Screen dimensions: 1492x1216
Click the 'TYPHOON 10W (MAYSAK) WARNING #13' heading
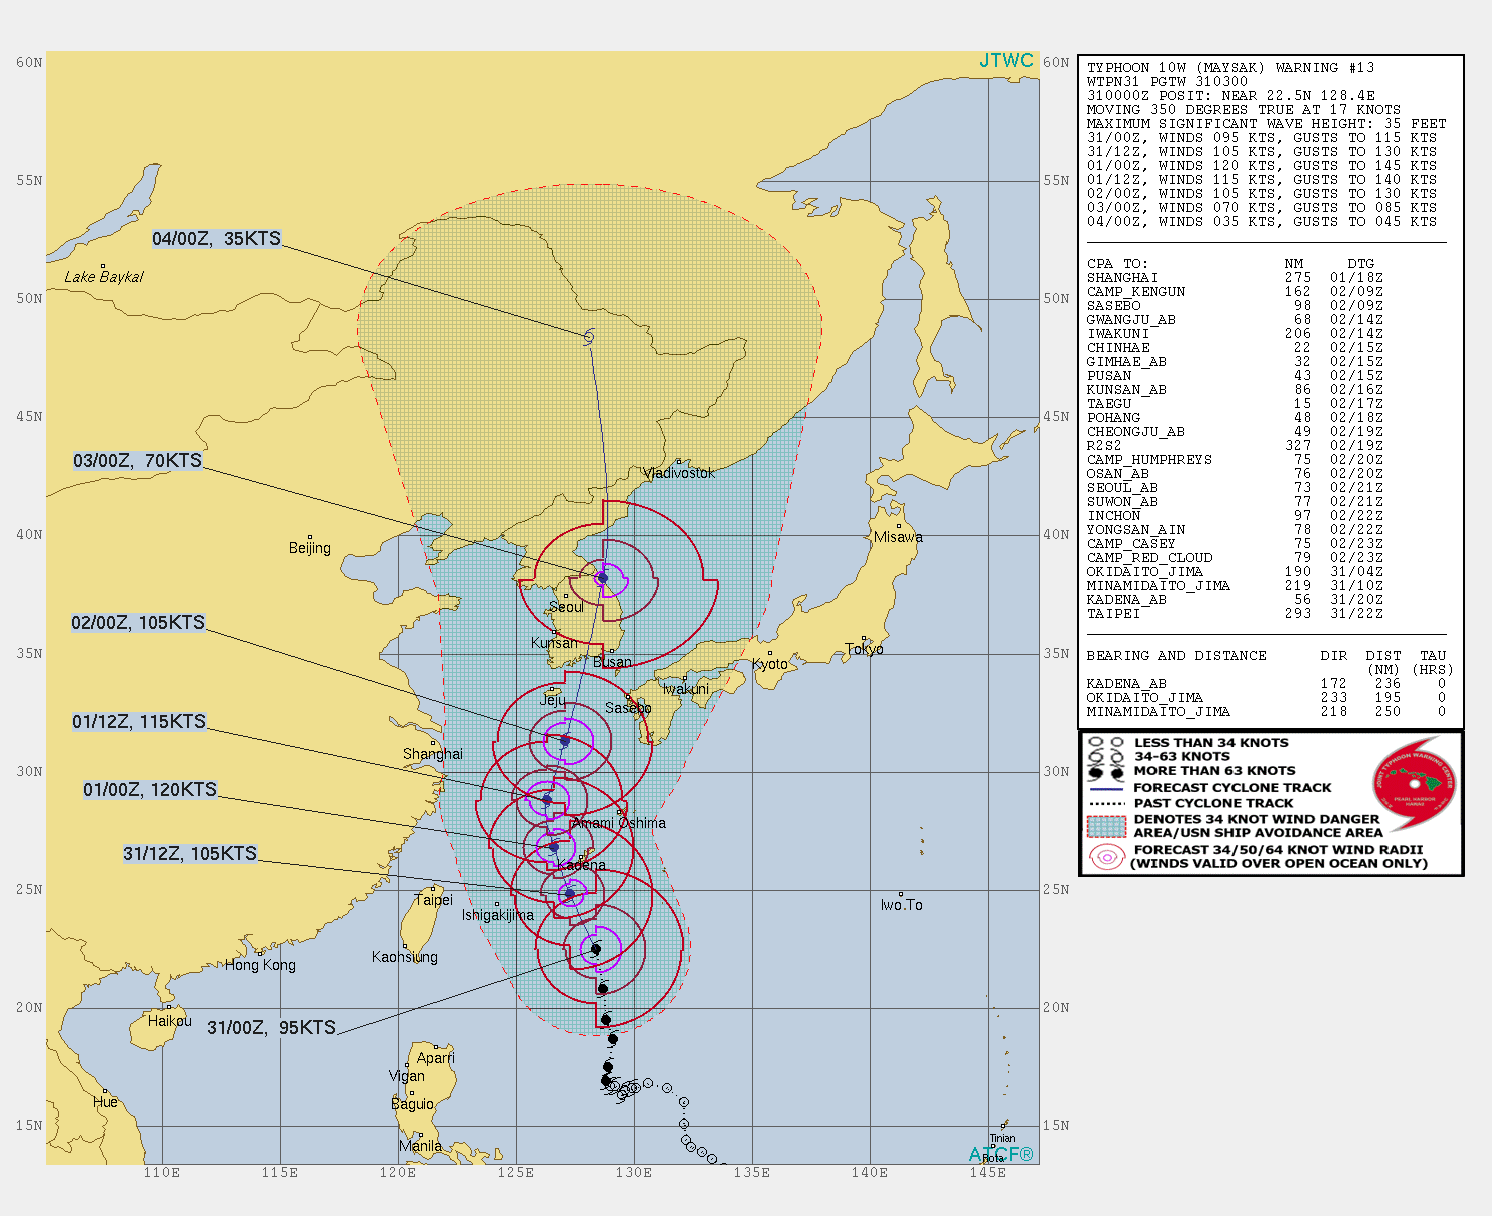1231,68
